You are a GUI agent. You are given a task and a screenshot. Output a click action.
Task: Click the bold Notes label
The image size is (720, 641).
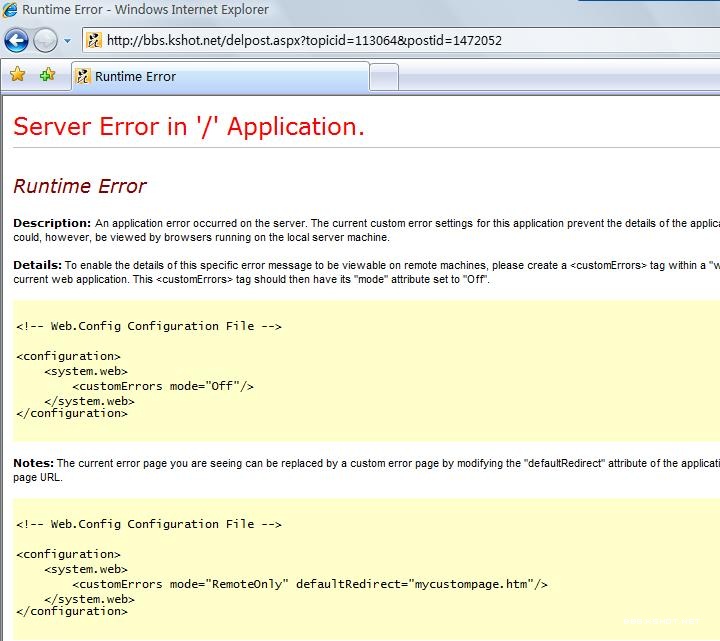[34, 463]
